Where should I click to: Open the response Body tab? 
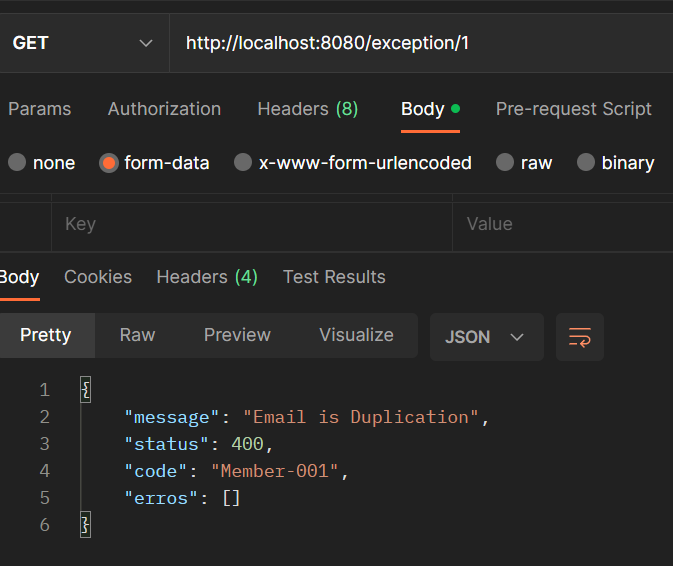coord(19,277)
